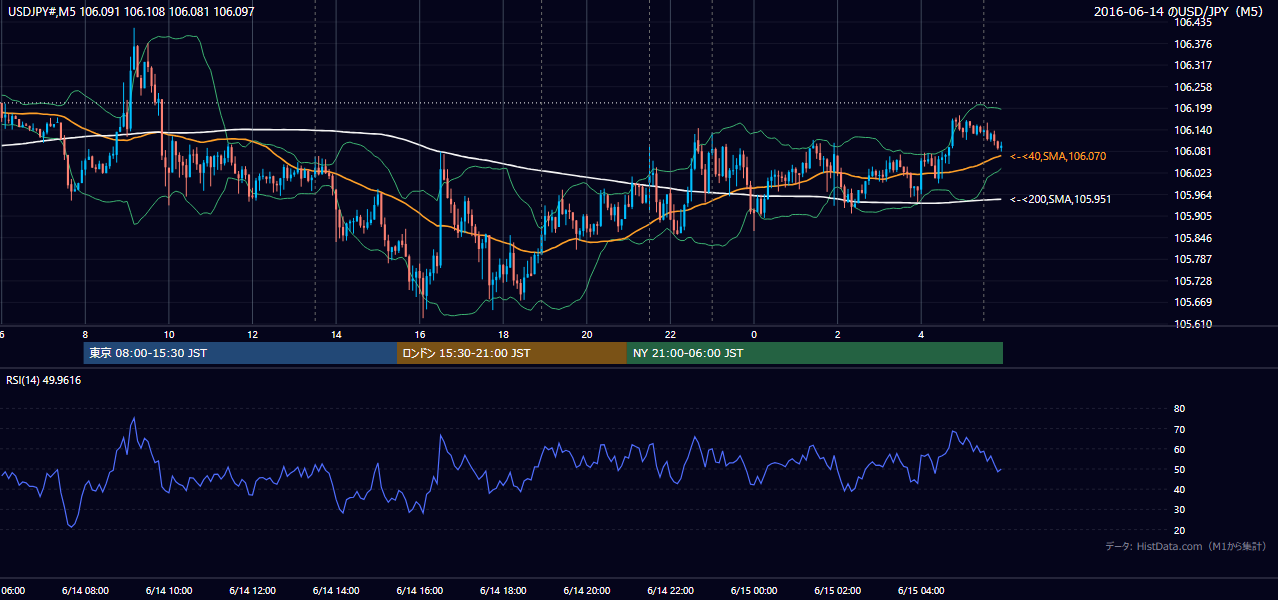Select the NY 21:00-06:00 JST session bar

pos(815,353)
